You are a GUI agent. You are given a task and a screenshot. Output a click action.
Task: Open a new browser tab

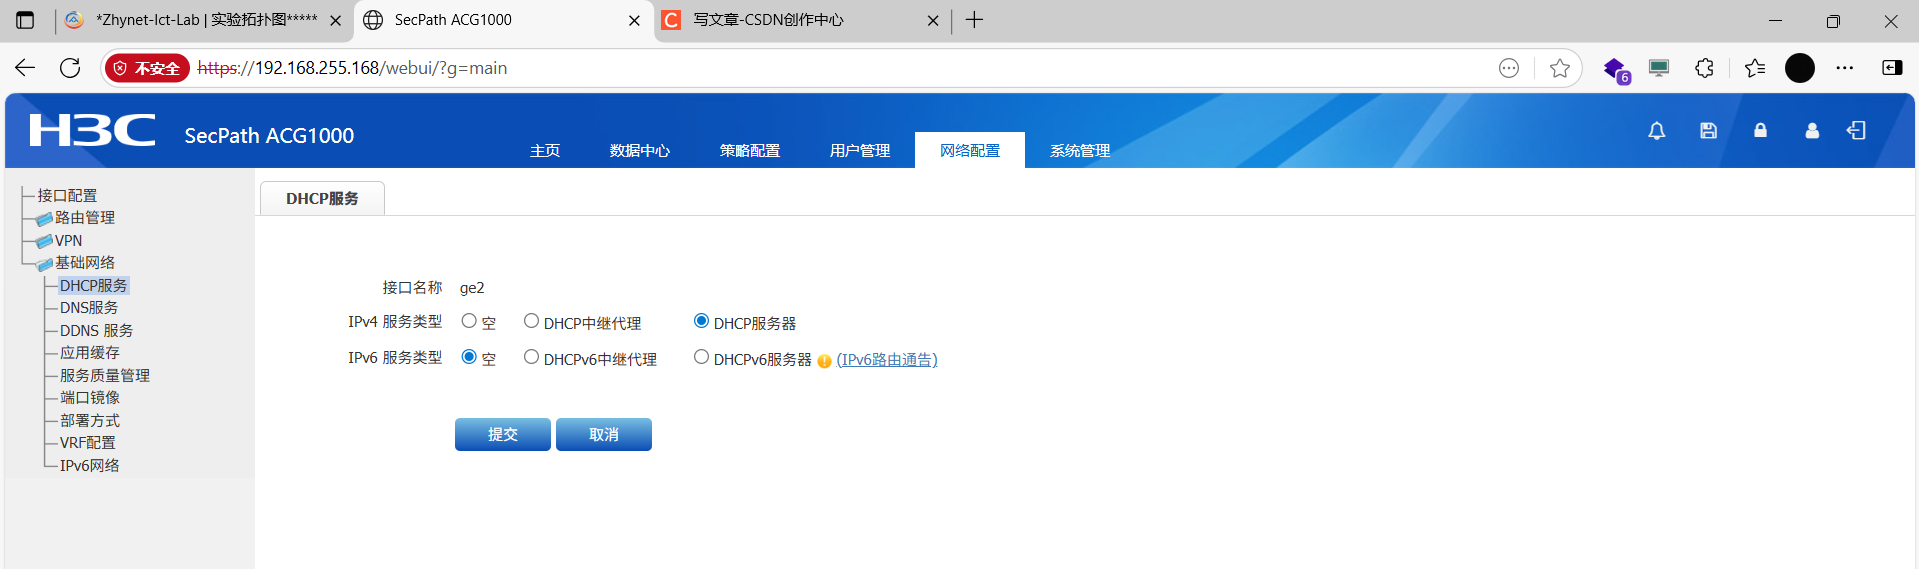click(x=975, y=20)
